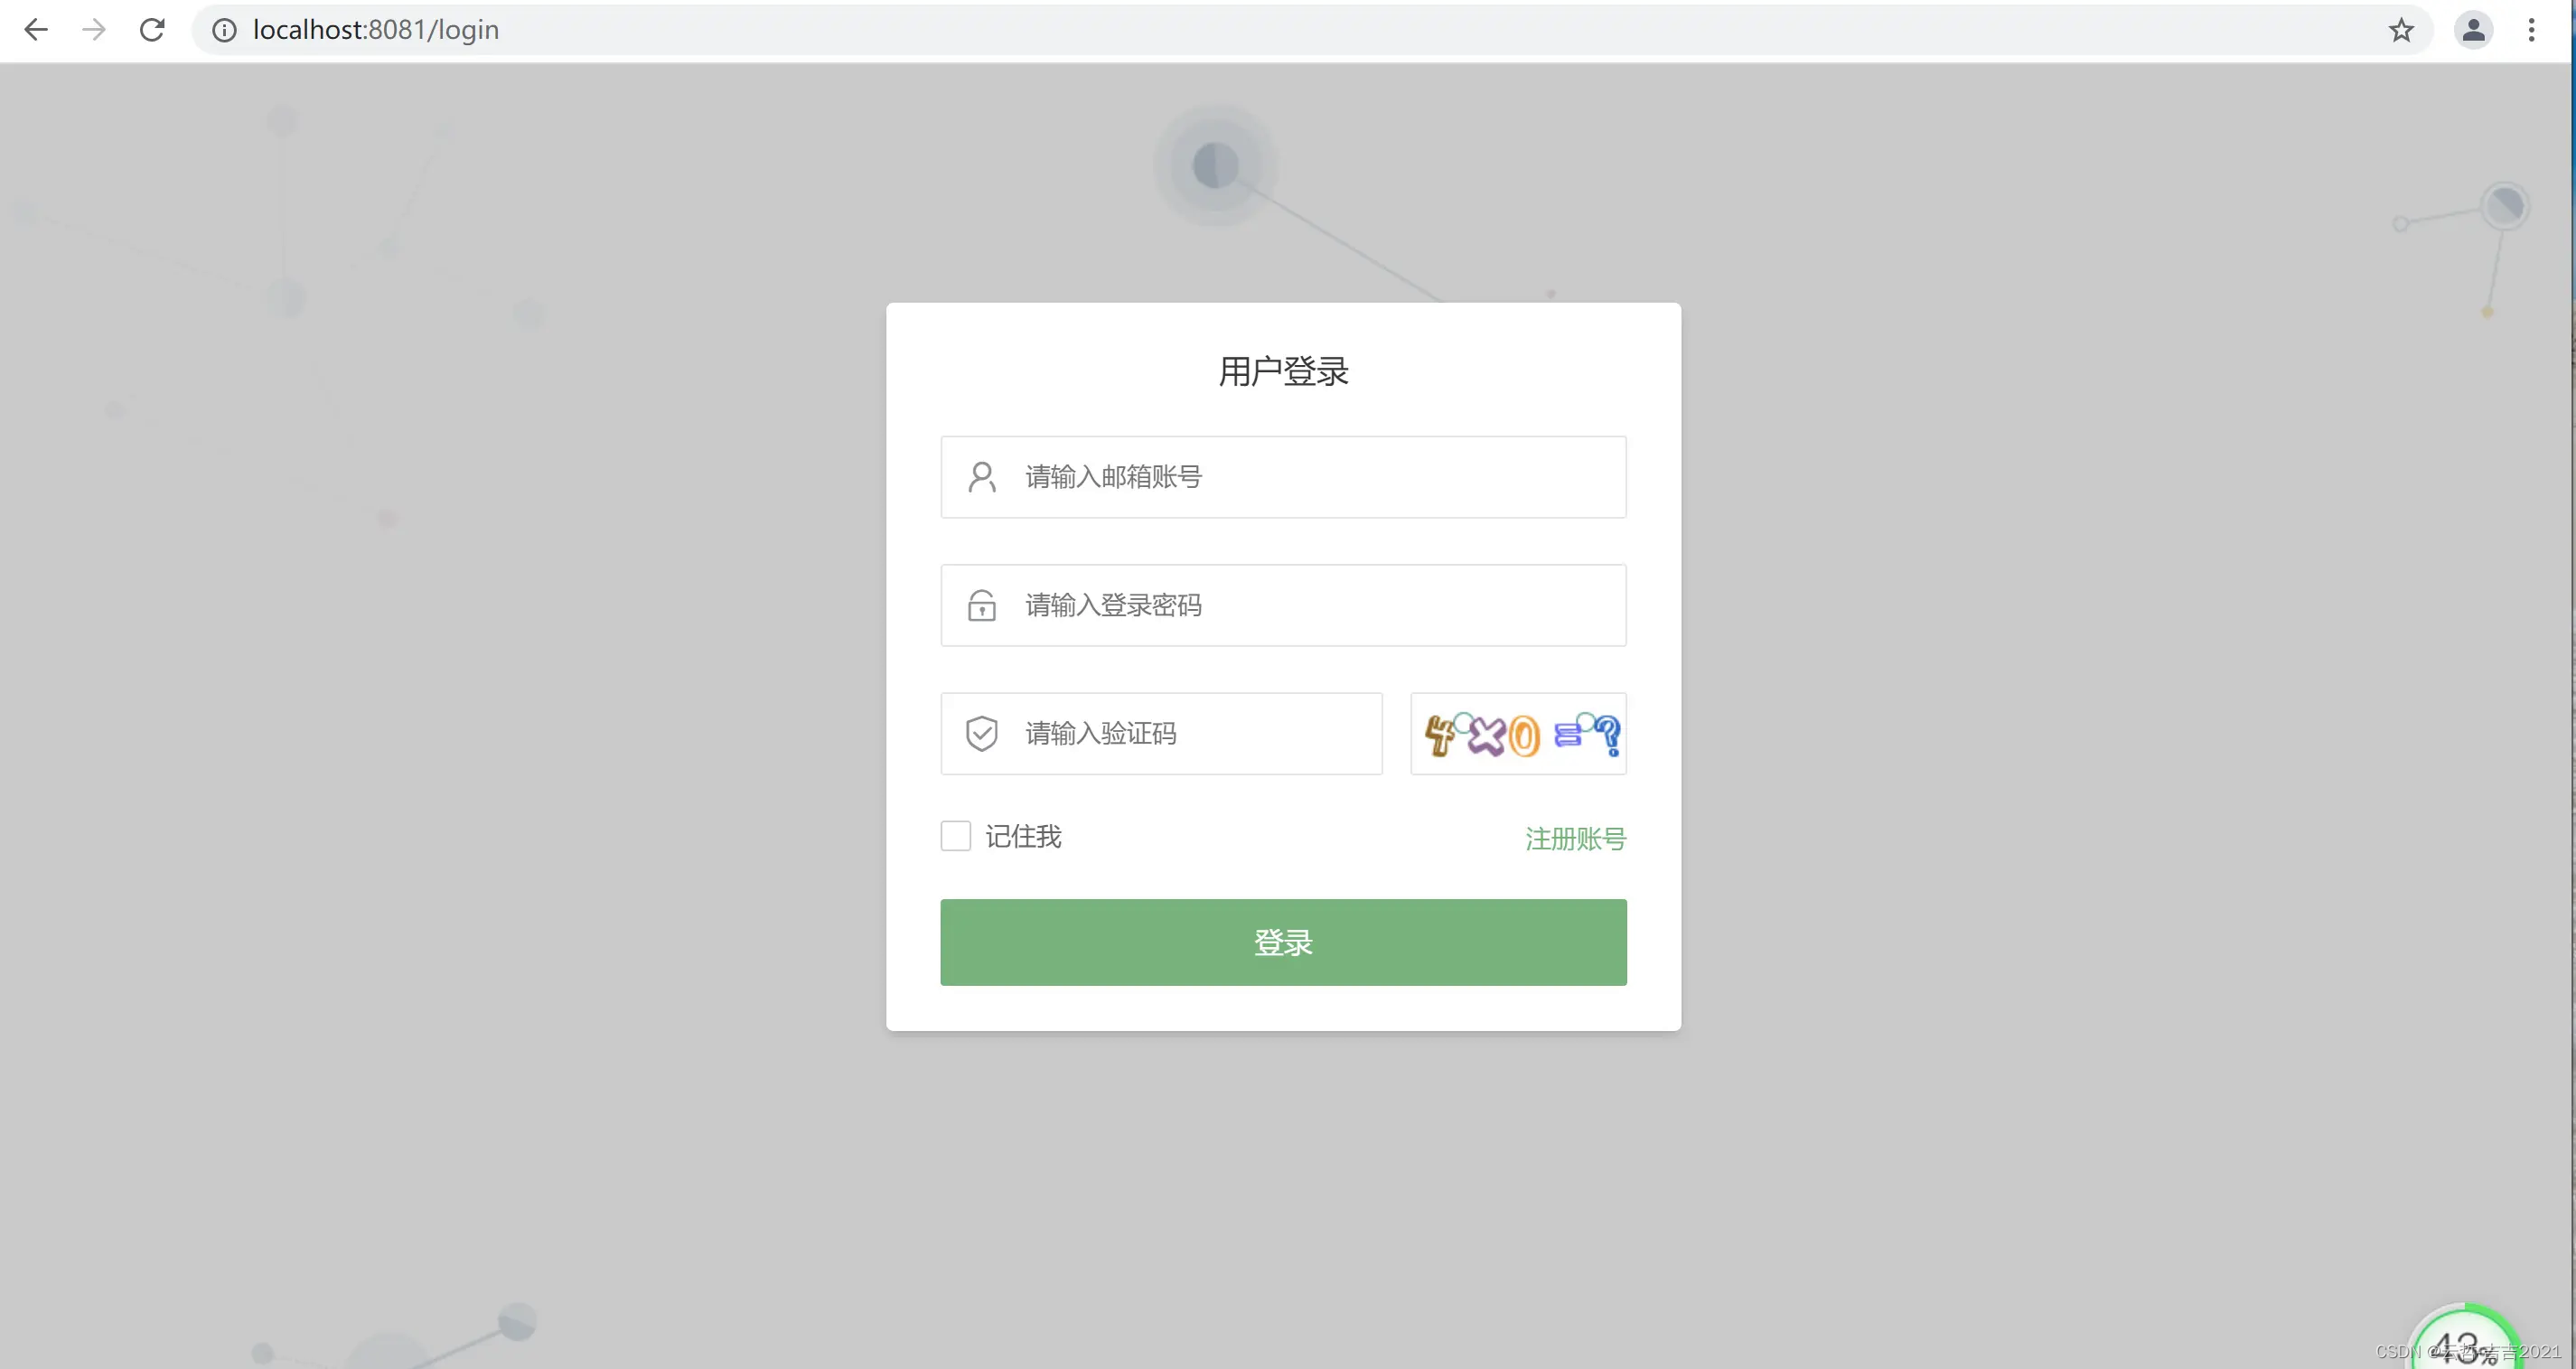
Task: Click the lock icon in password field
Action: point(982,605)
